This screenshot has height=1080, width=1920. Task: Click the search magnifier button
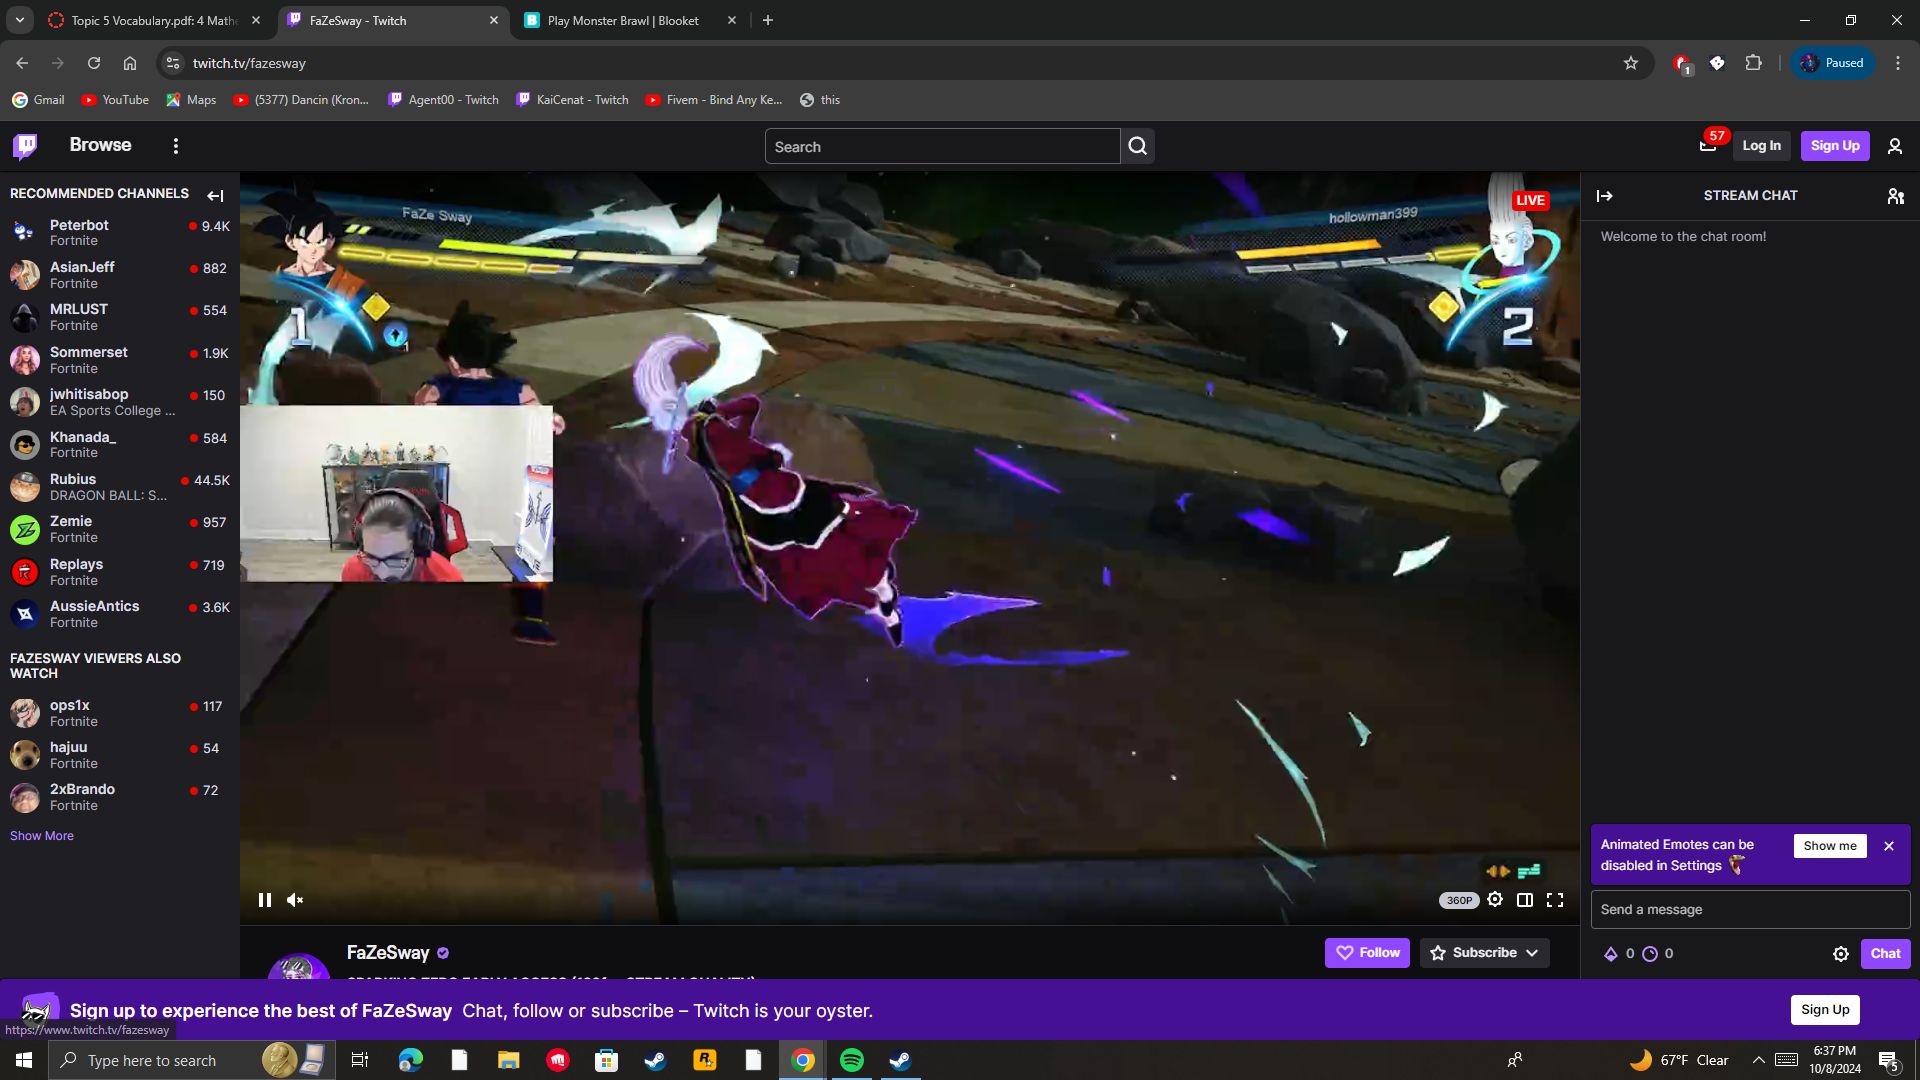(x=1138, y=146)
